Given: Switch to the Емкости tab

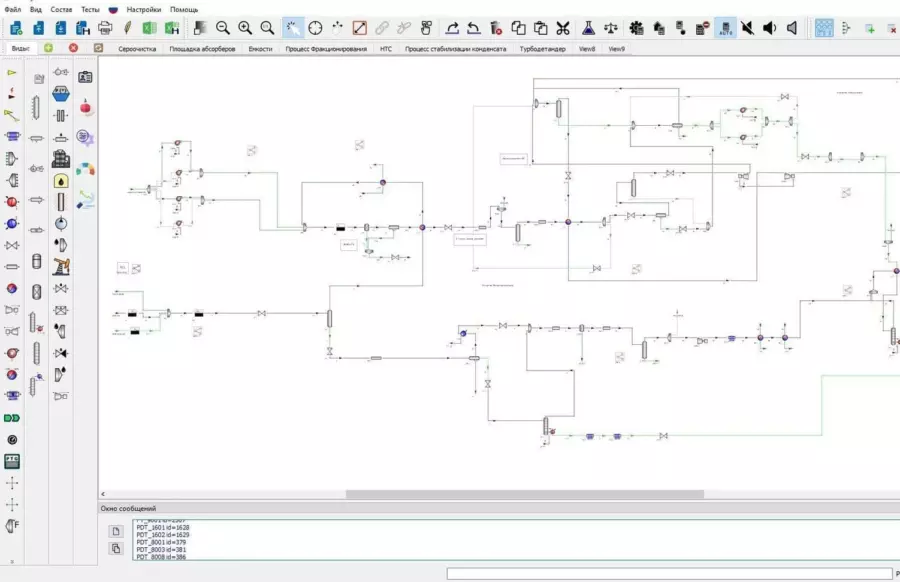Looking at the screenshot, I should 260,49.
